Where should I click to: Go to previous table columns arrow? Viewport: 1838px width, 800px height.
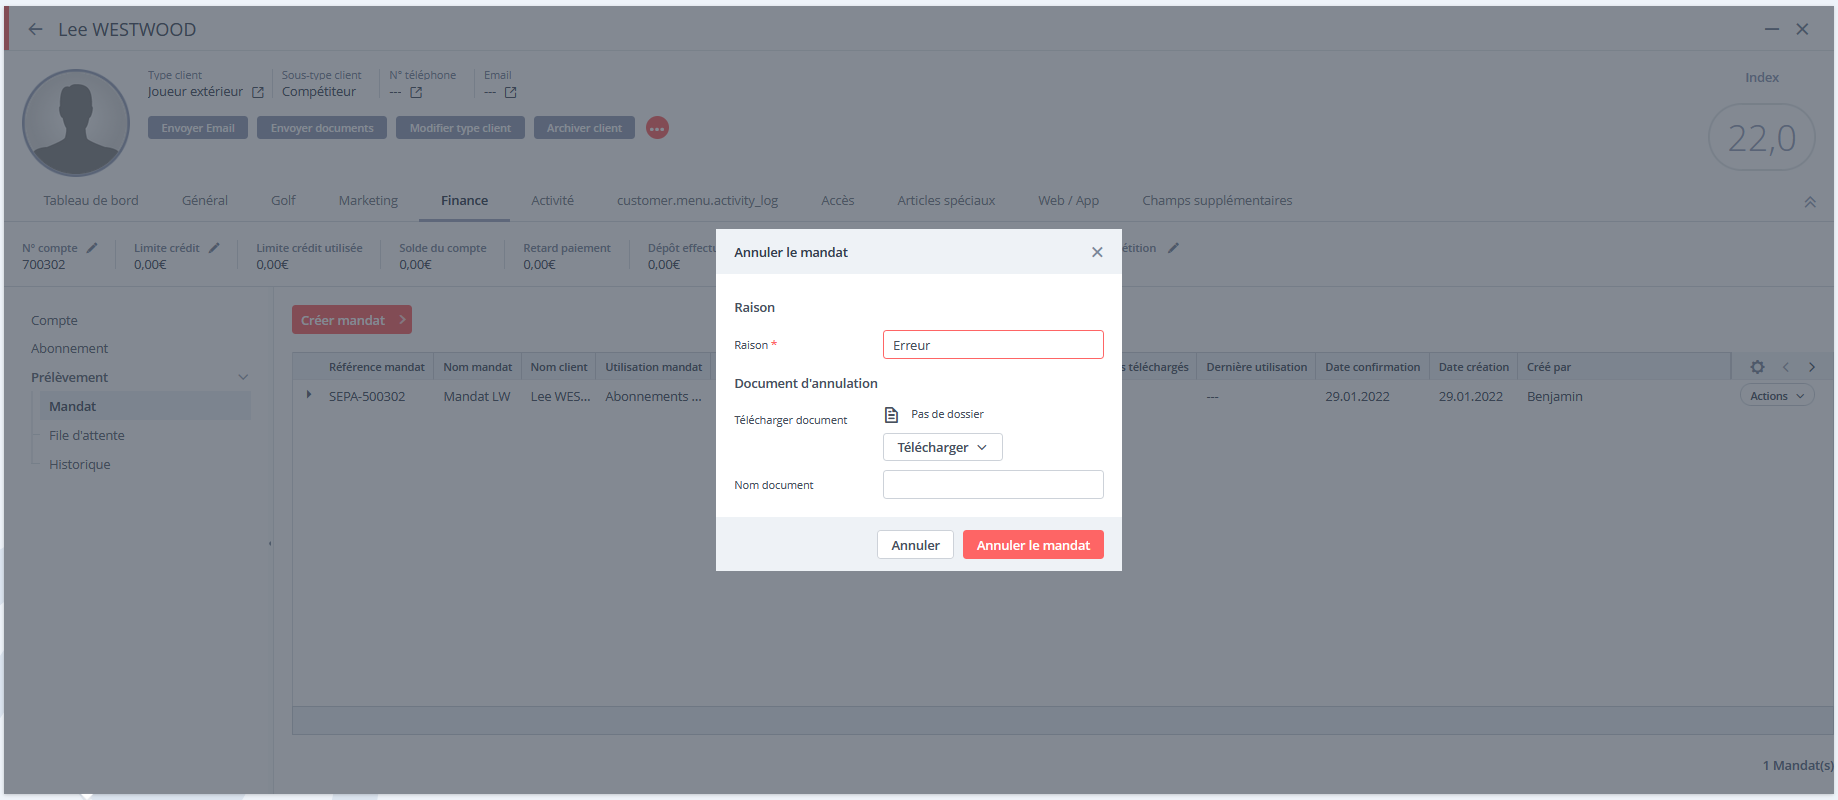1786,367
